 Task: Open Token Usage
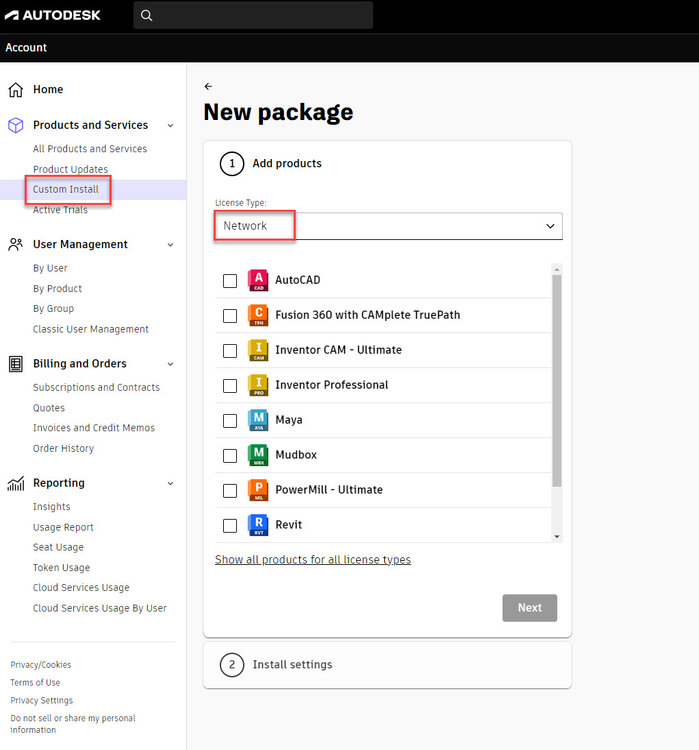coord(61,568)
